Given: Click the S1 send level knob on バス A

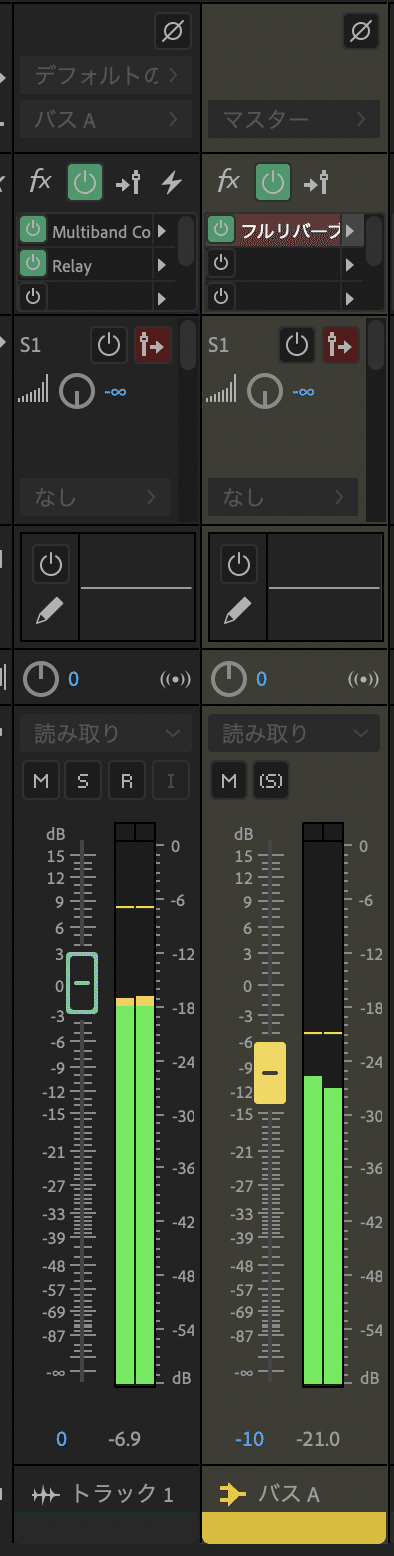Looking at the screenshot, I should [264, 392].
